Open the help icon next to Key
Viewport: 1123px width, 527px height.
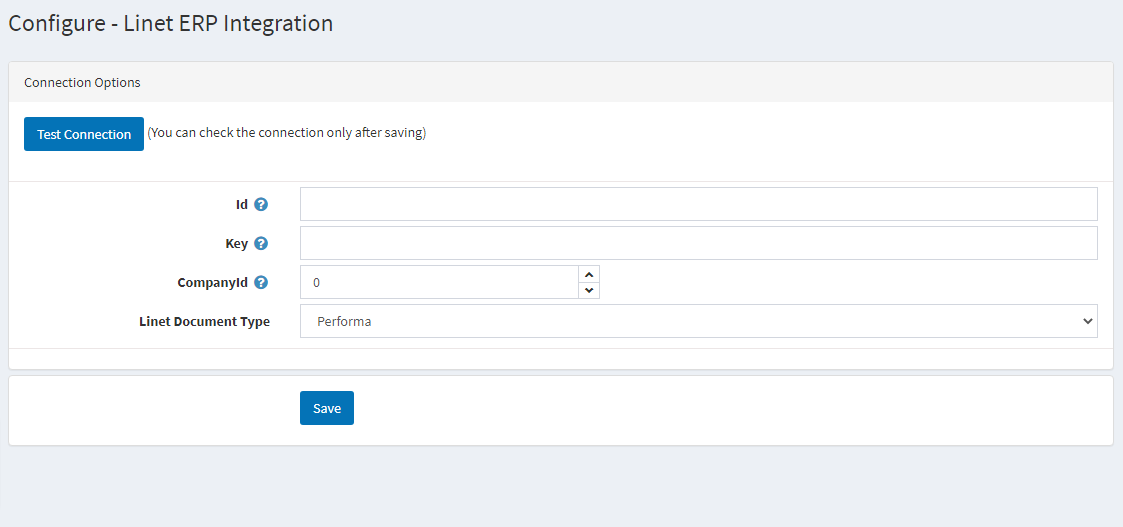pos(261,243)
